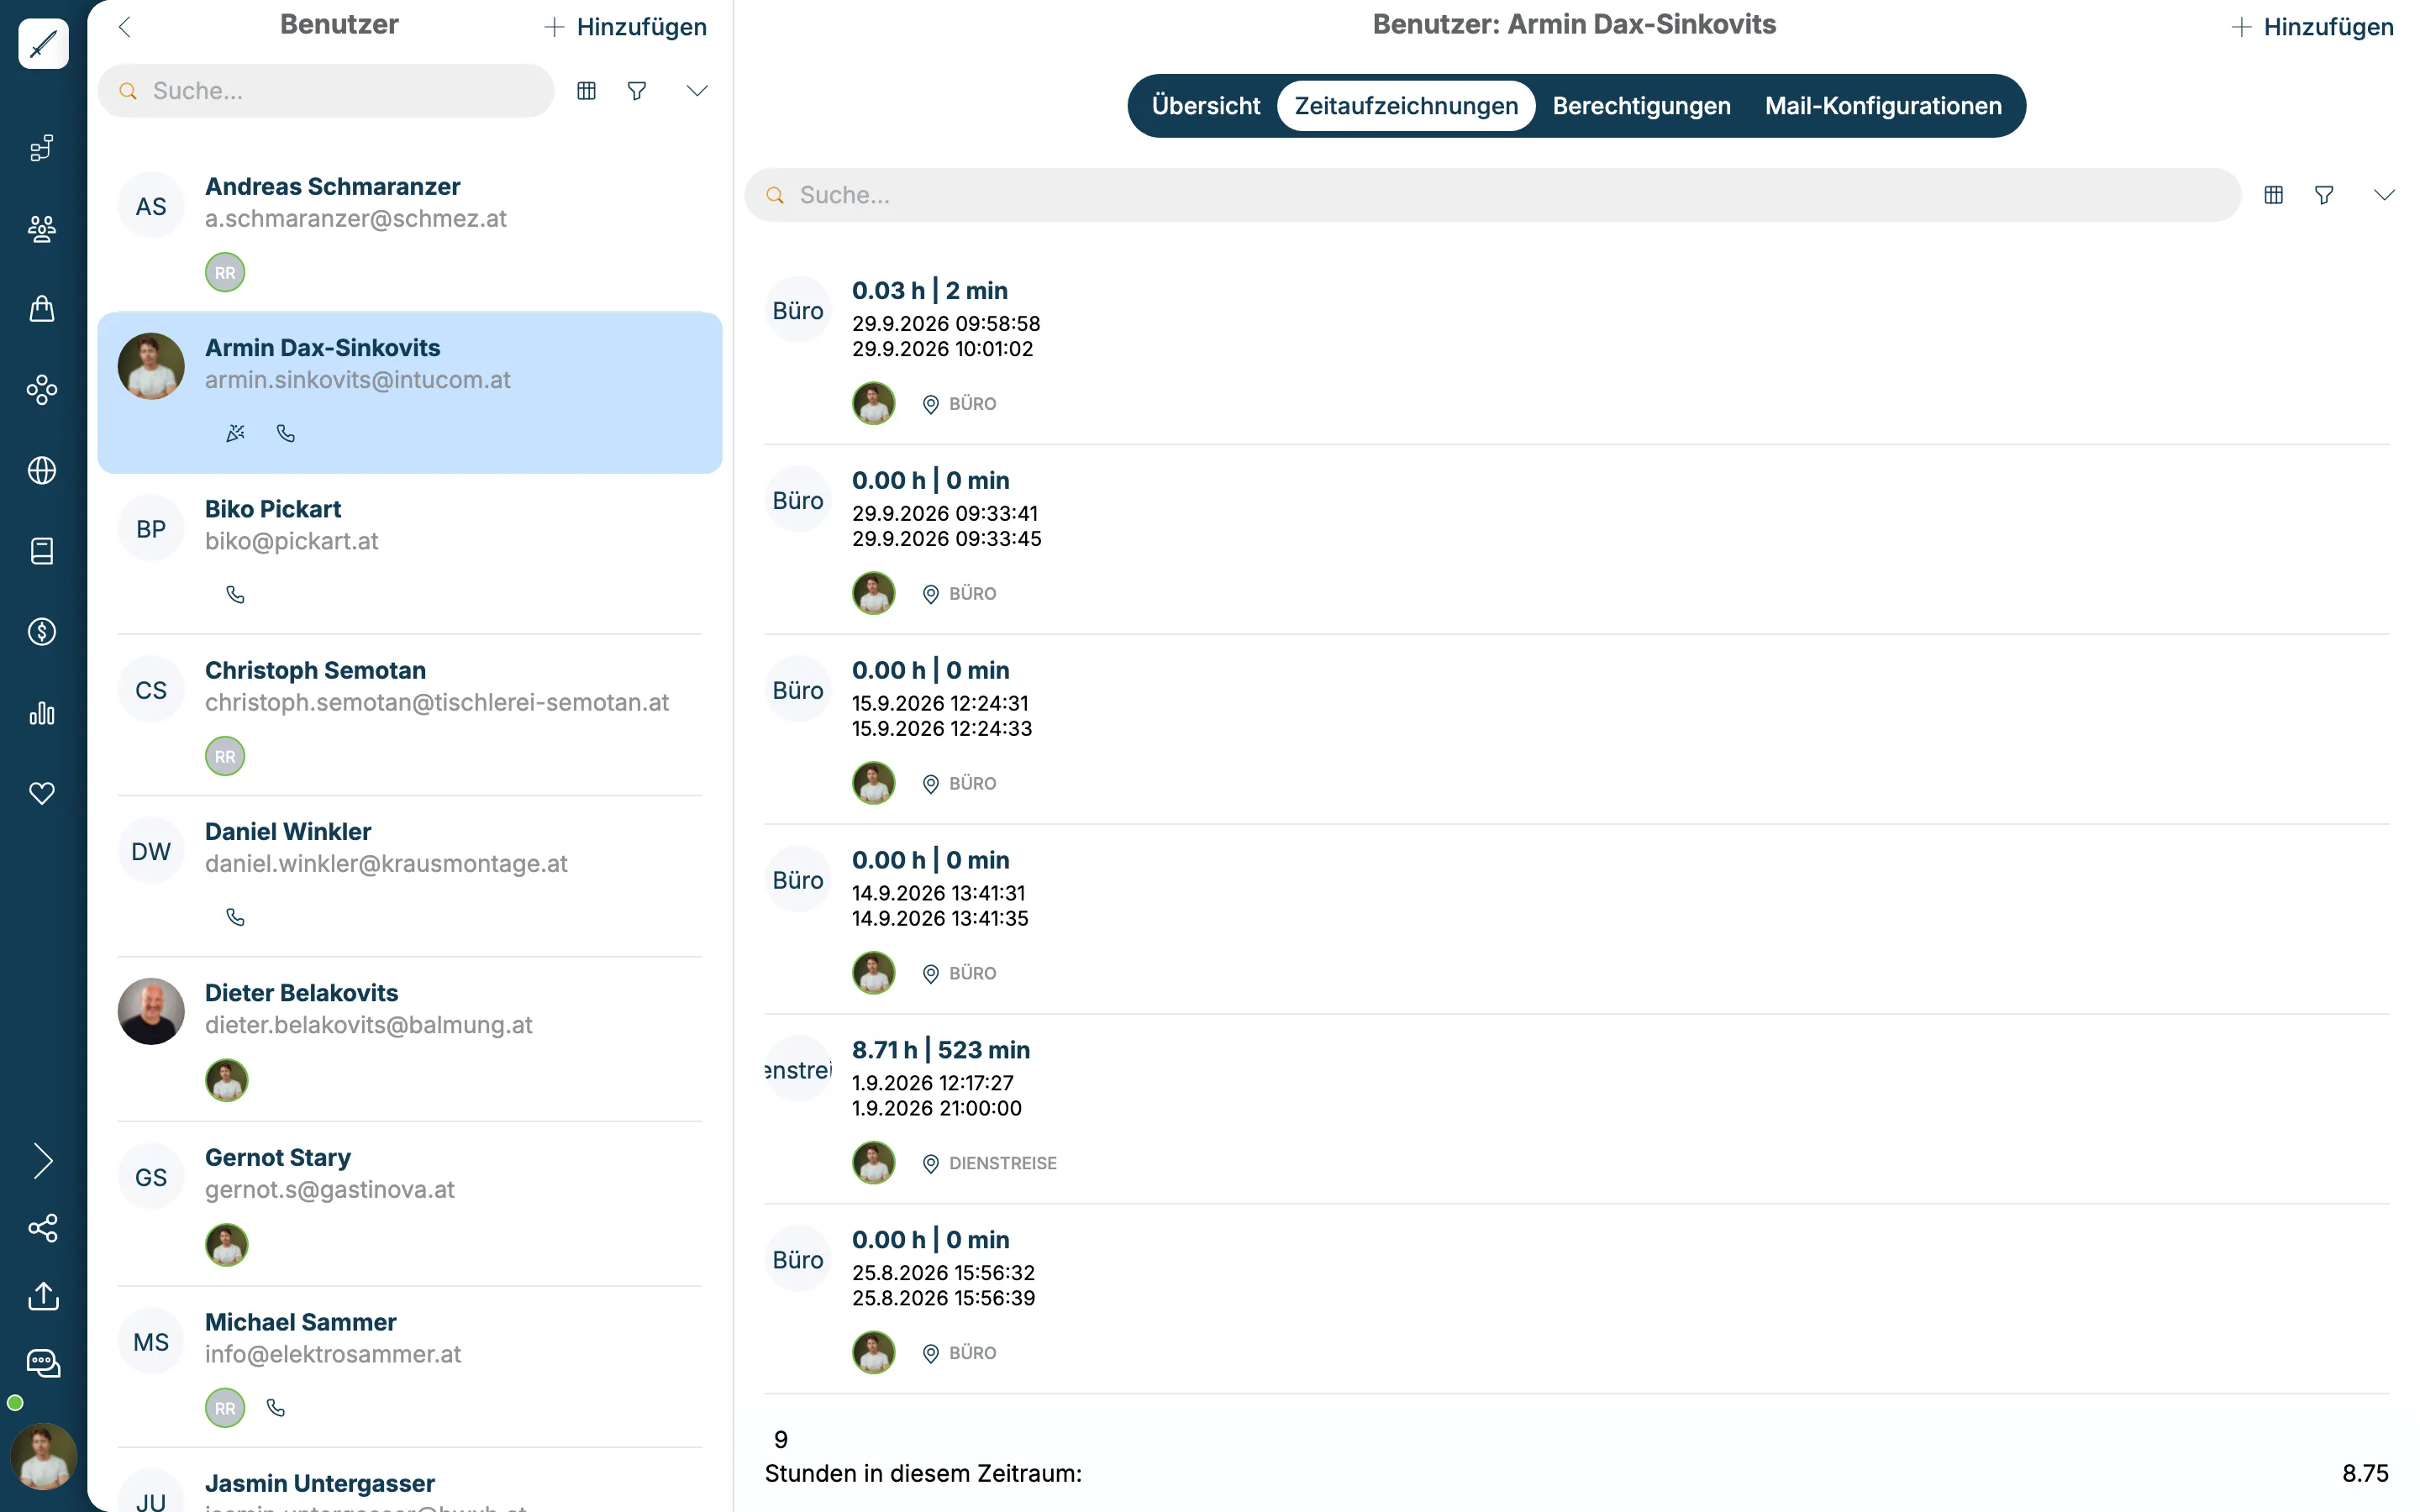Click the RR badge under Andreas Schmaranzer

tap(225, 273)
